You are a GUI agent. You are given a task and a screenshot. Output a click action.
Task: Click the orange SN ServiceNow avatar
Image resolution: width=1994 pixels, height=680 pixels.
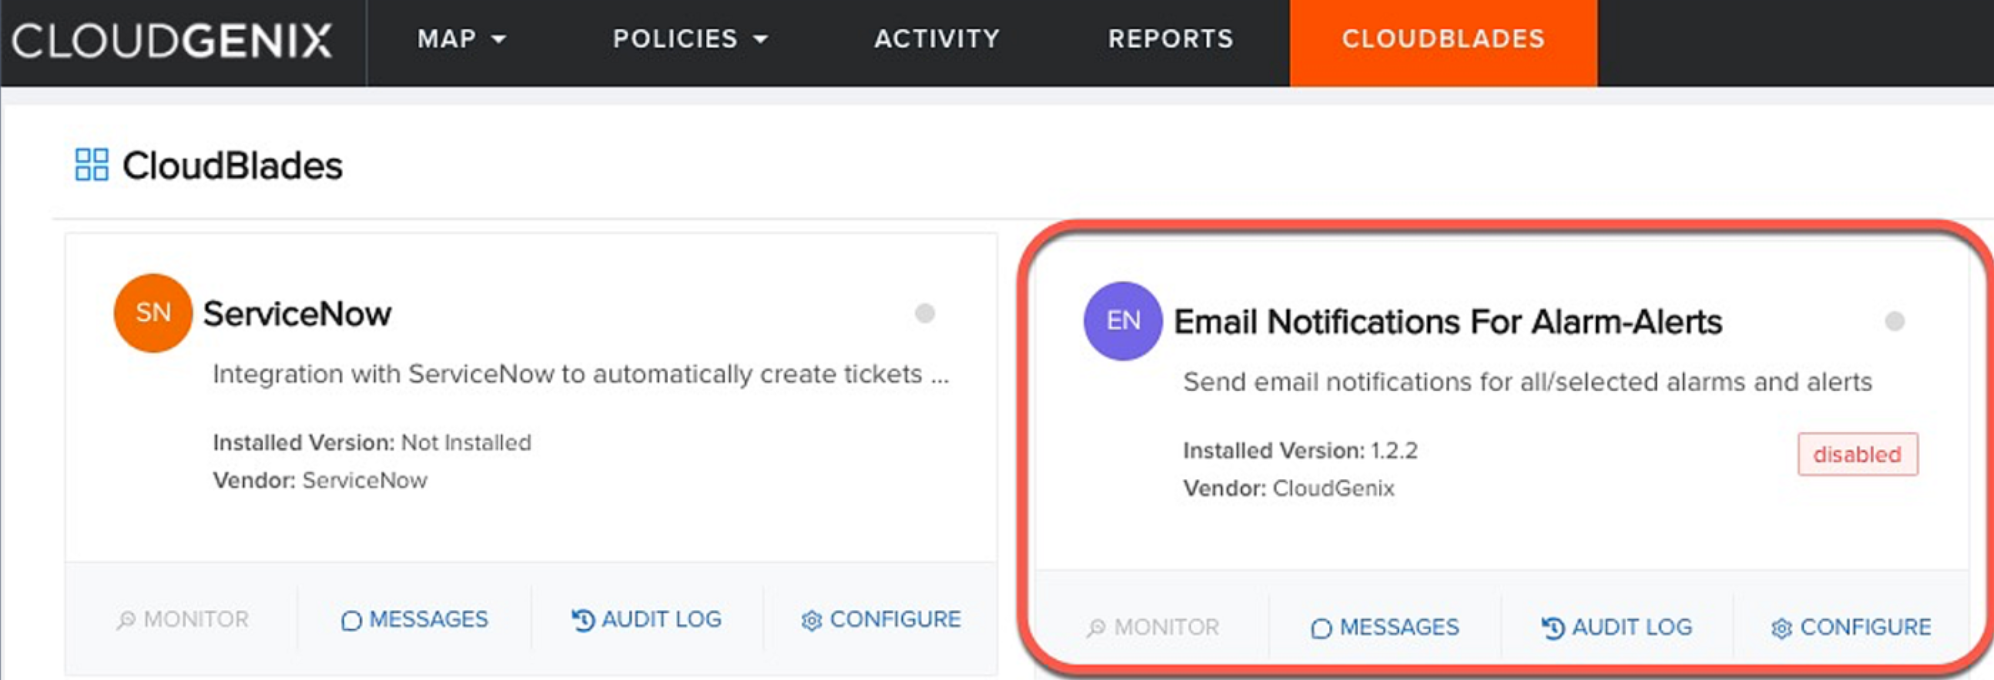[x=152, y=313]
